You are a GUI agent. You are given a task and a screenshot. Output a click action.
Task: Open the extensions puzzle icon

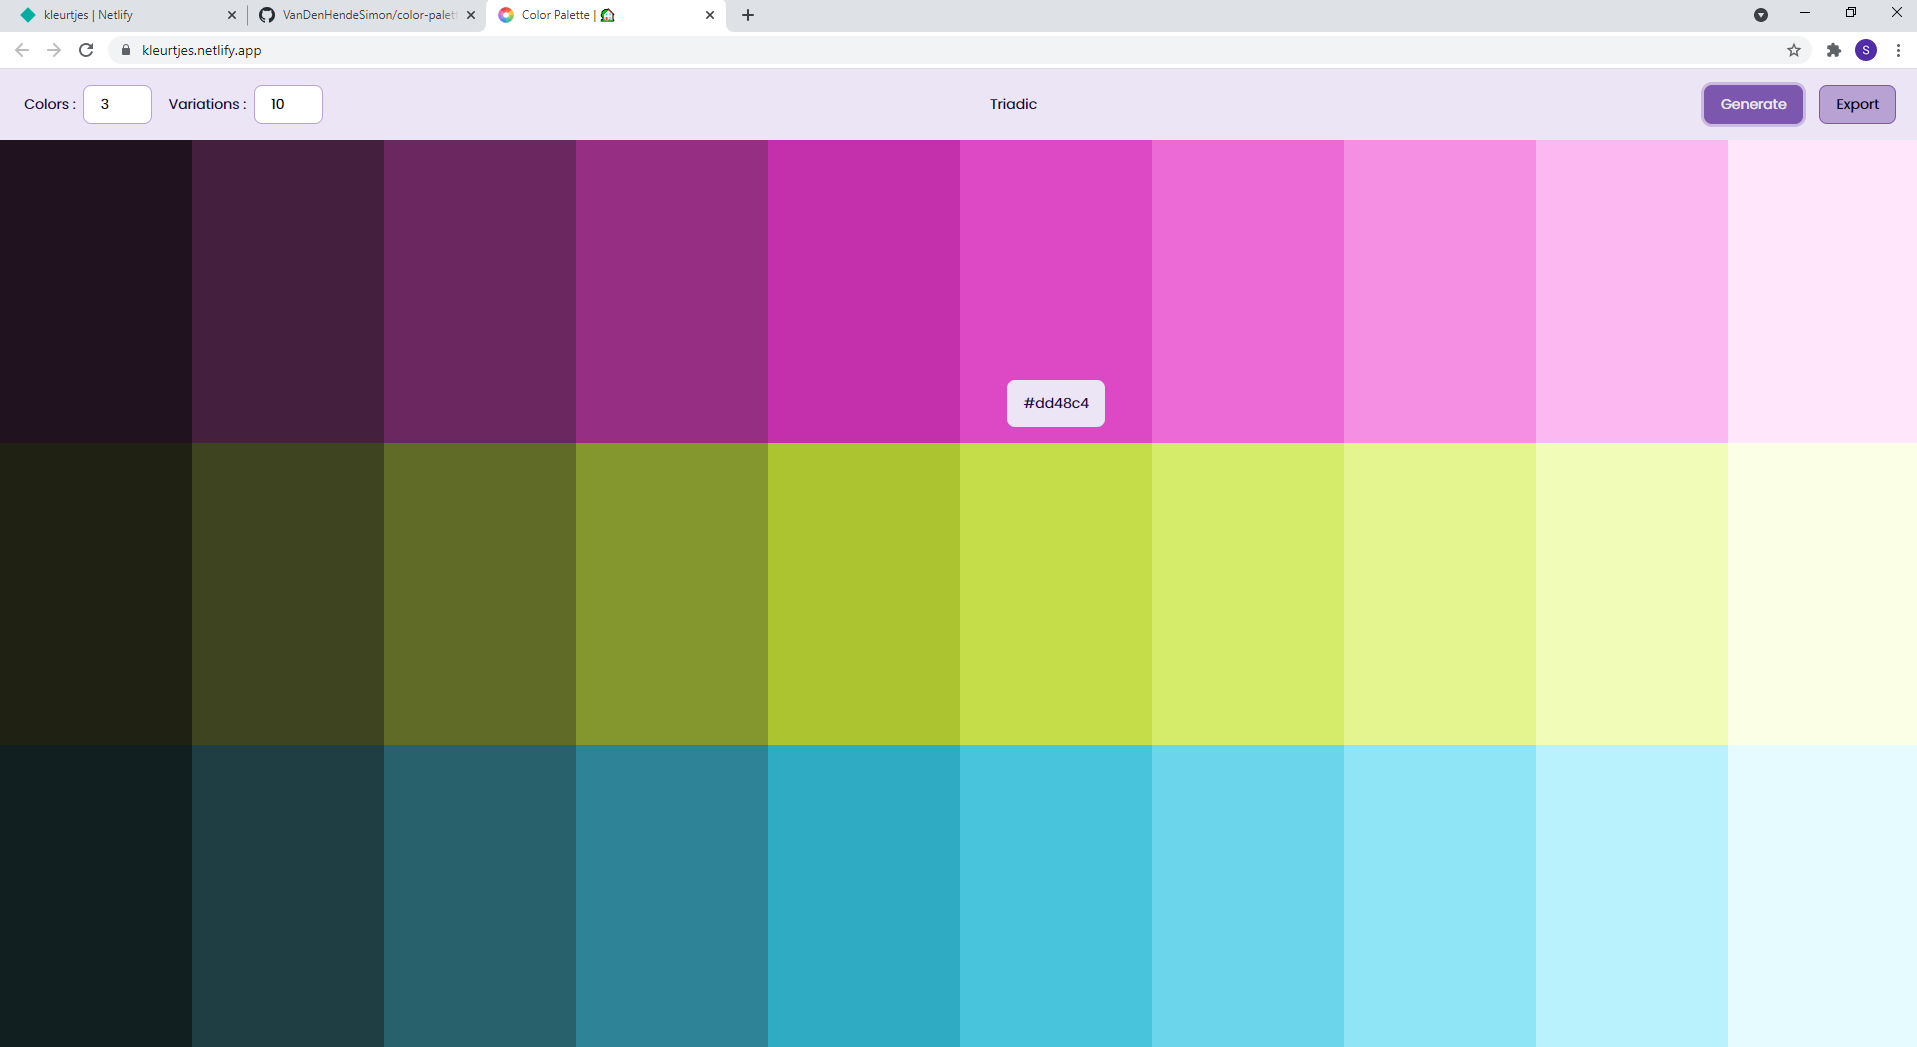click(x=1834, y=50)
